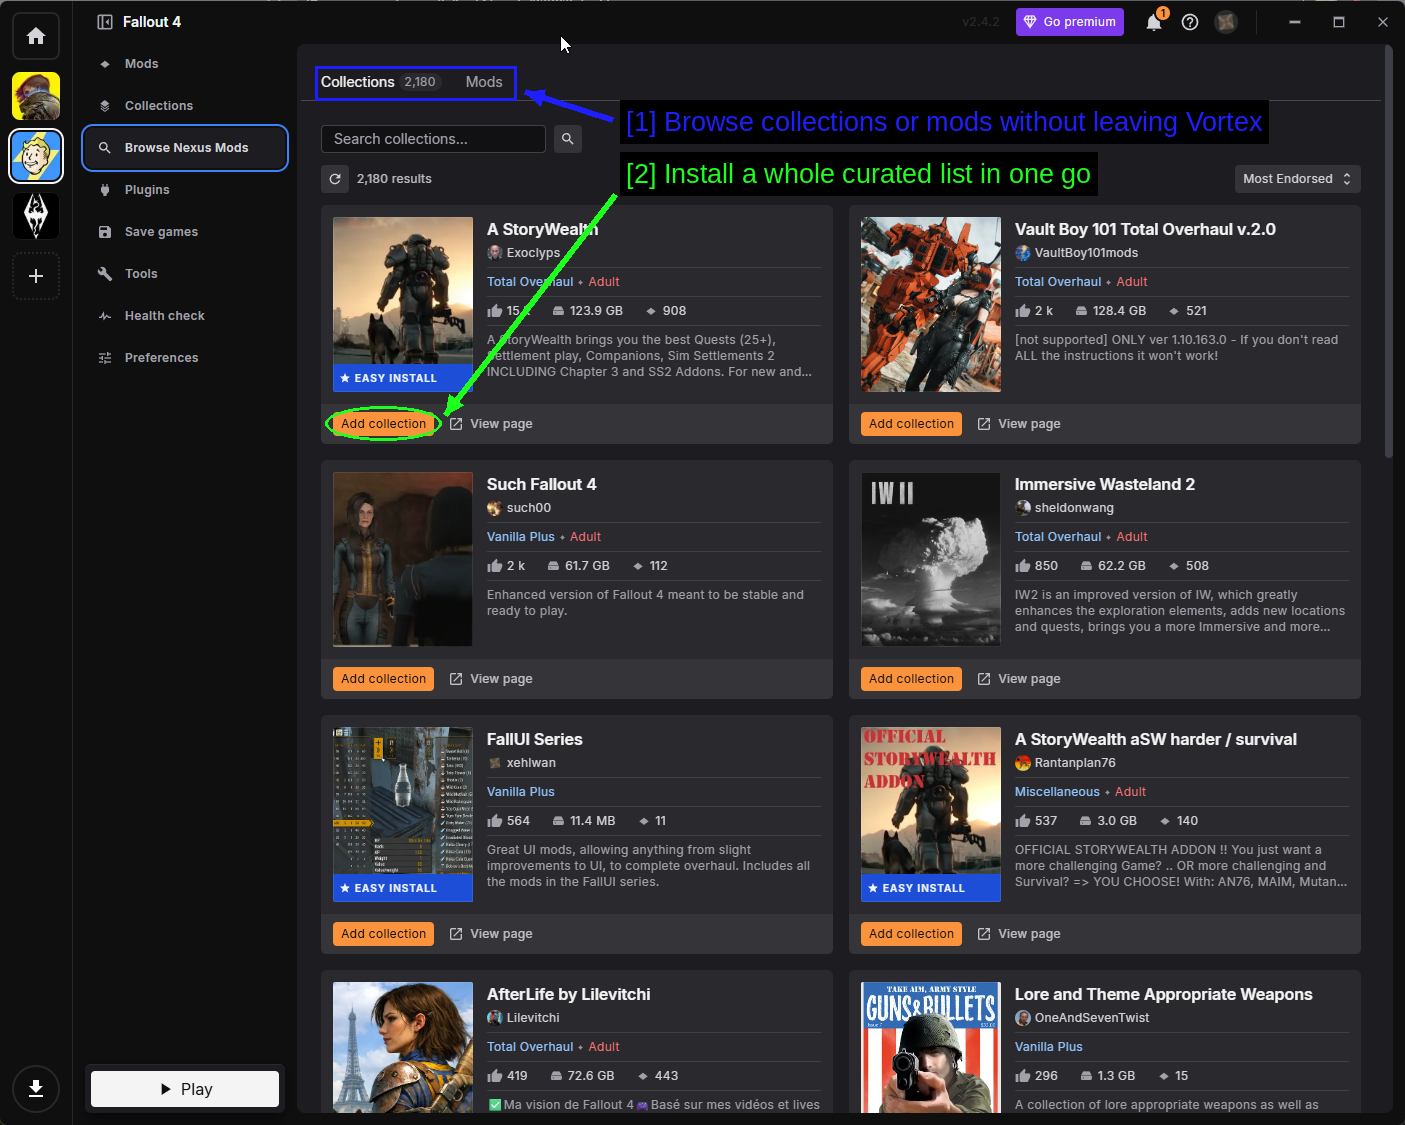This screenshot has height=1125, width=1405.
Task: Open the Tools section
Action: 185,274
